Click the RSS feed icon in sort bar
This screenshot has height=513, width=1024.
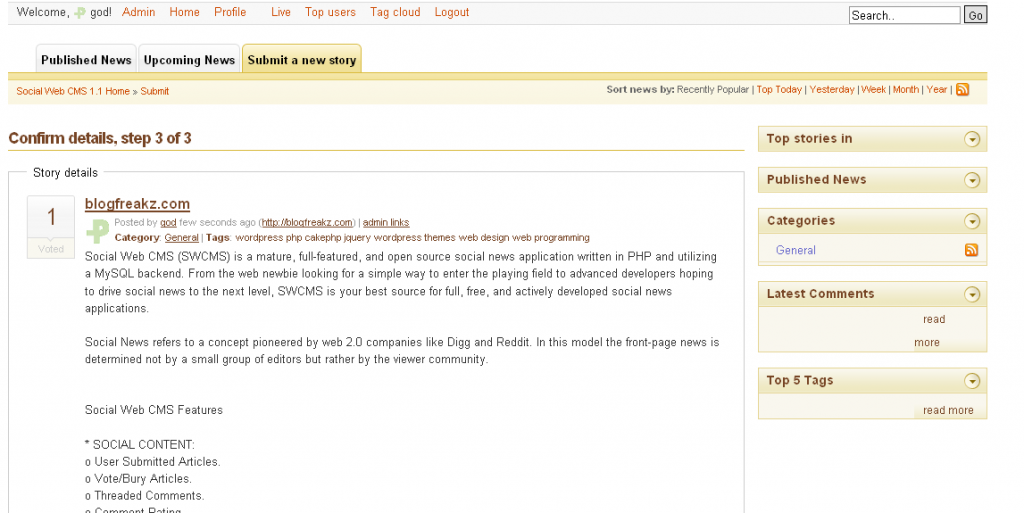(962, 90)
